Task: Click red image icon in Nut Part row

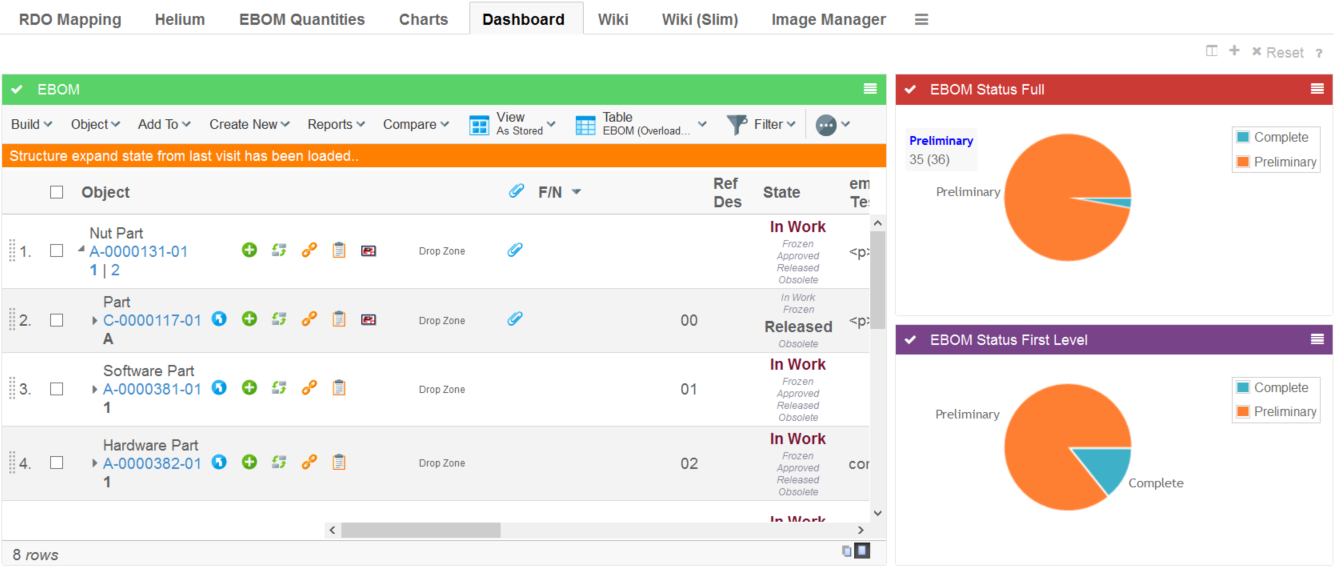Action: pos(368,250)
